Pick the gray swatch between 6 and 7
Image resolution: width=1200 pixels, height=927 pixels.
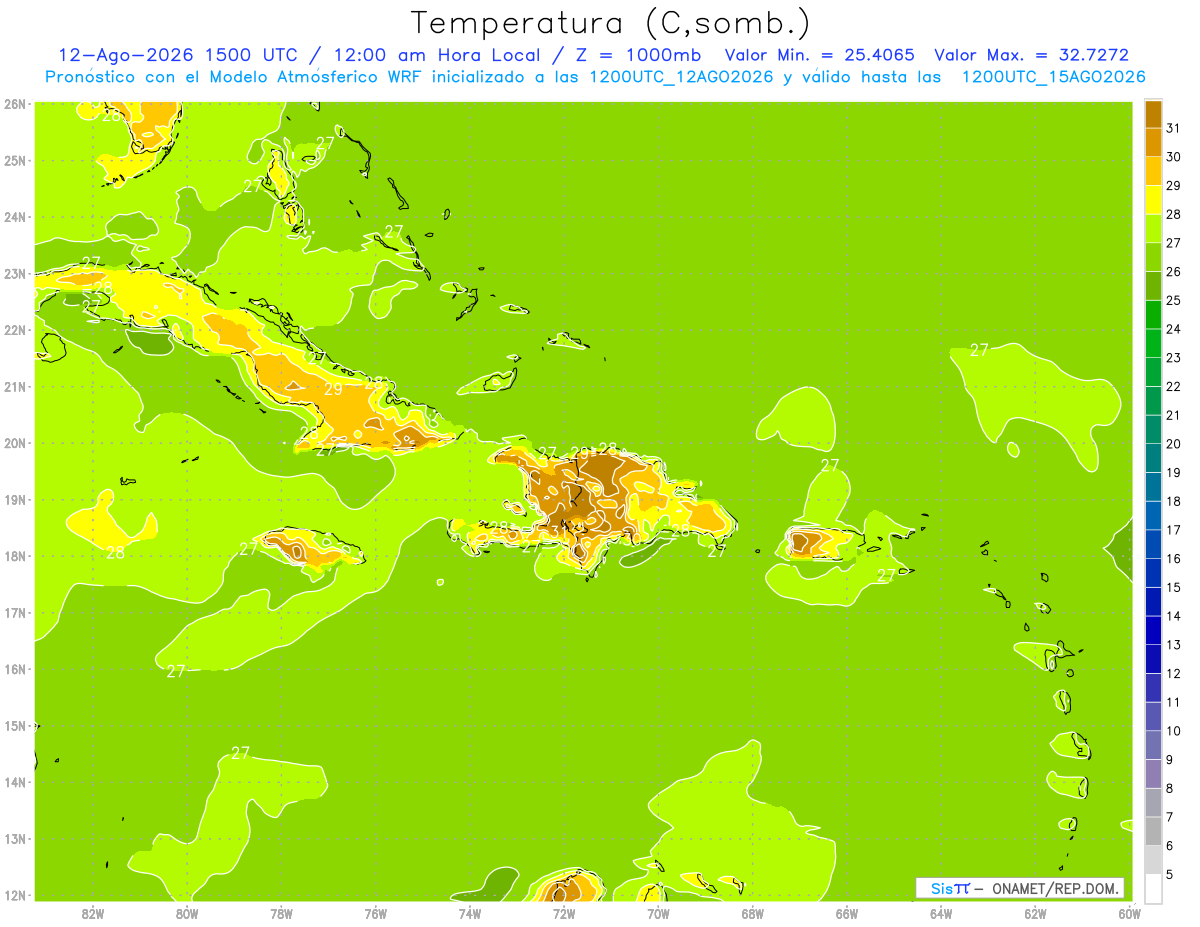(x=1153, y=831)
